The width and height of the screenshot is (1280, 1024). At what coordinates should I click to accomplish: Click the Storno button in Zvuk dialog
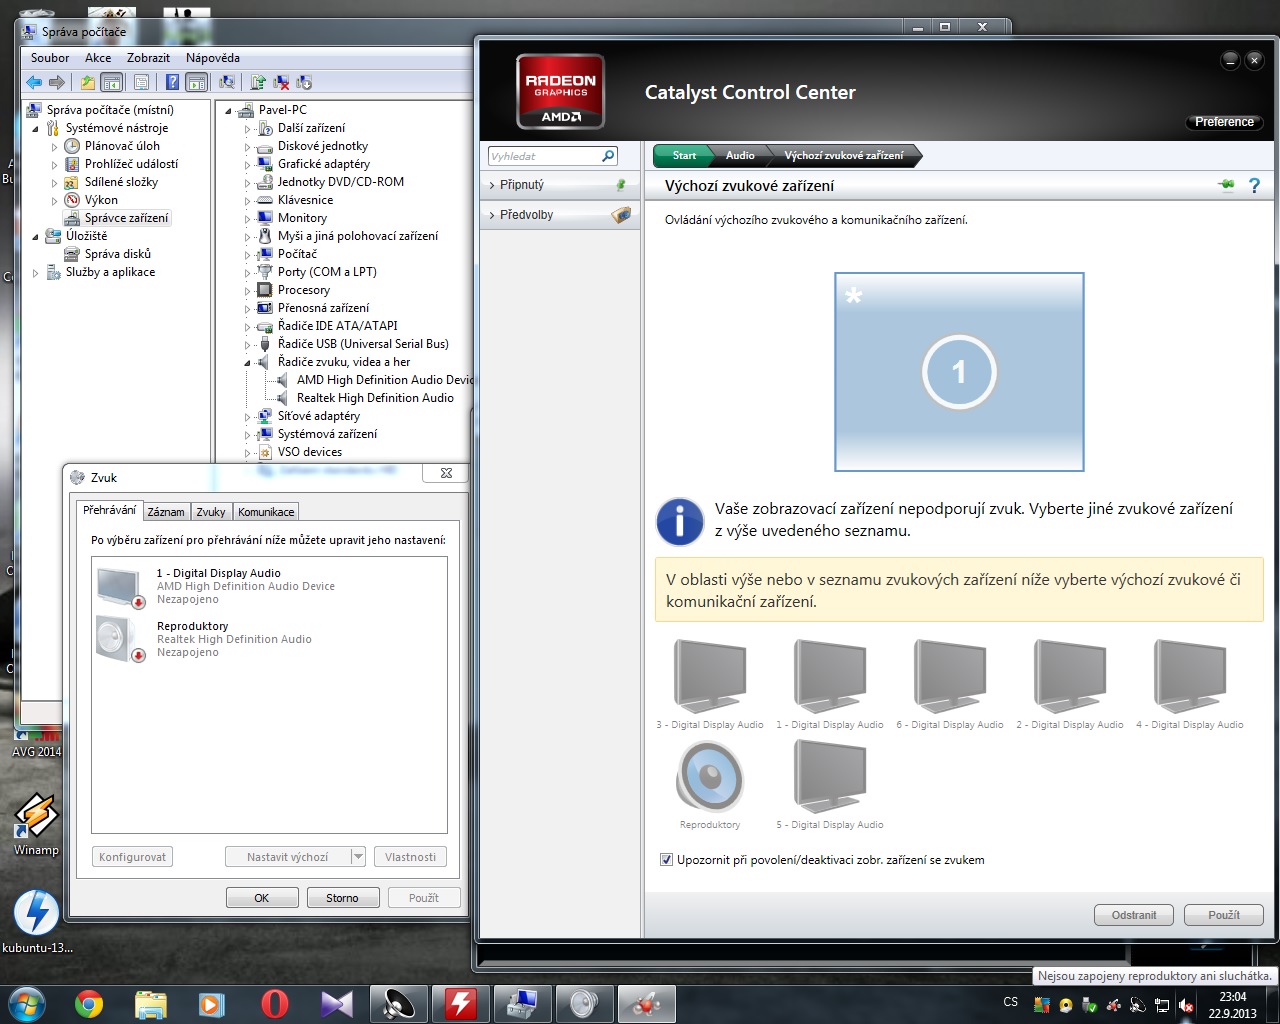pyautogui.click(x=342, y=898)
